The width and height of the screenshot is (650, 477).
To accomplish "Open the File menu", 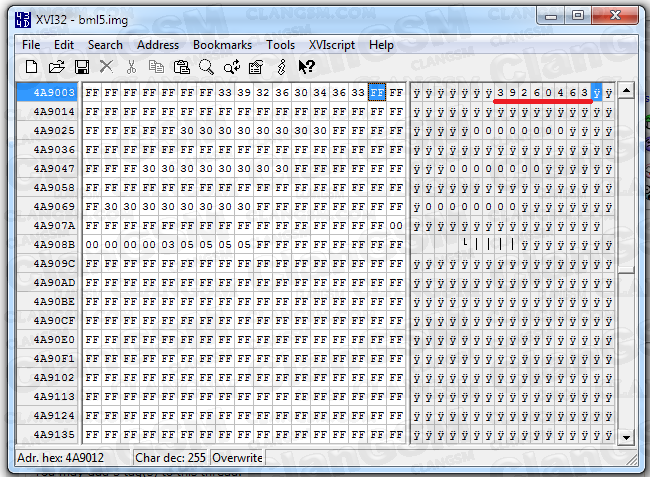I will click(x=31, y=45).
